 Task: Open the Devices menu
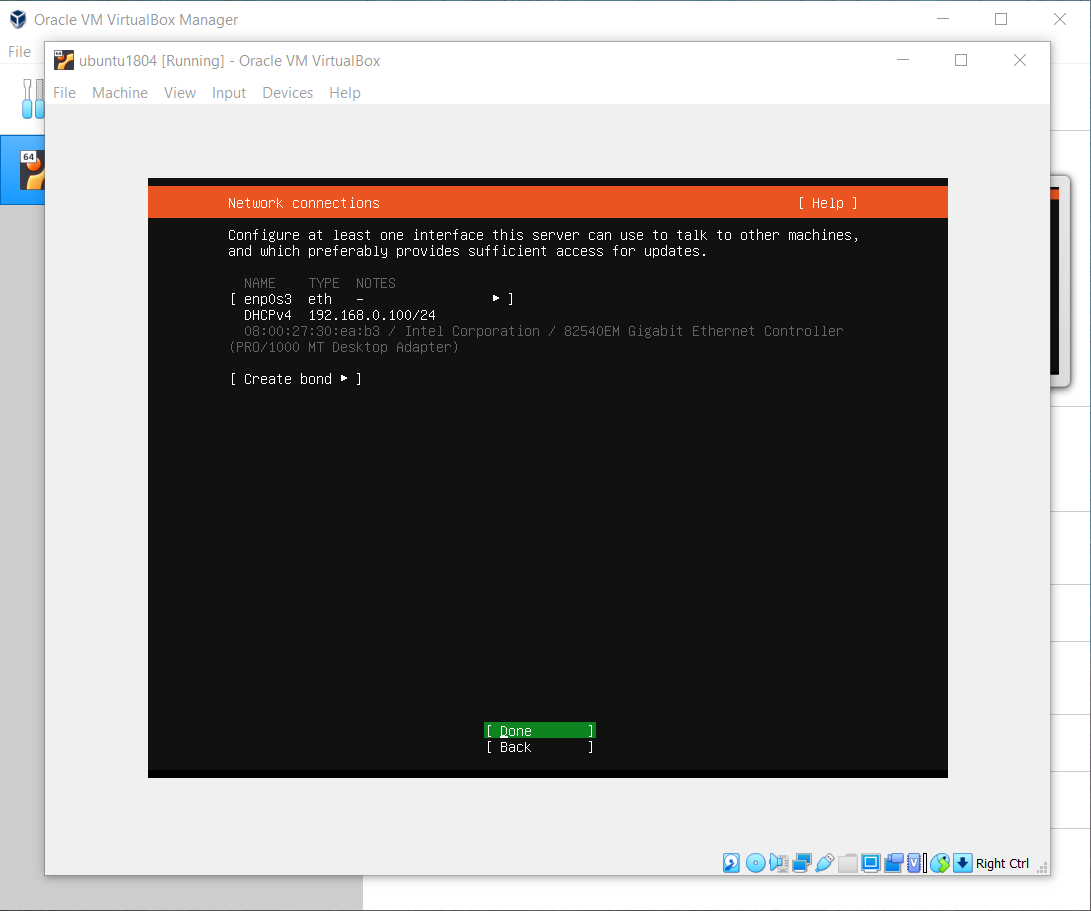point(287,93)
